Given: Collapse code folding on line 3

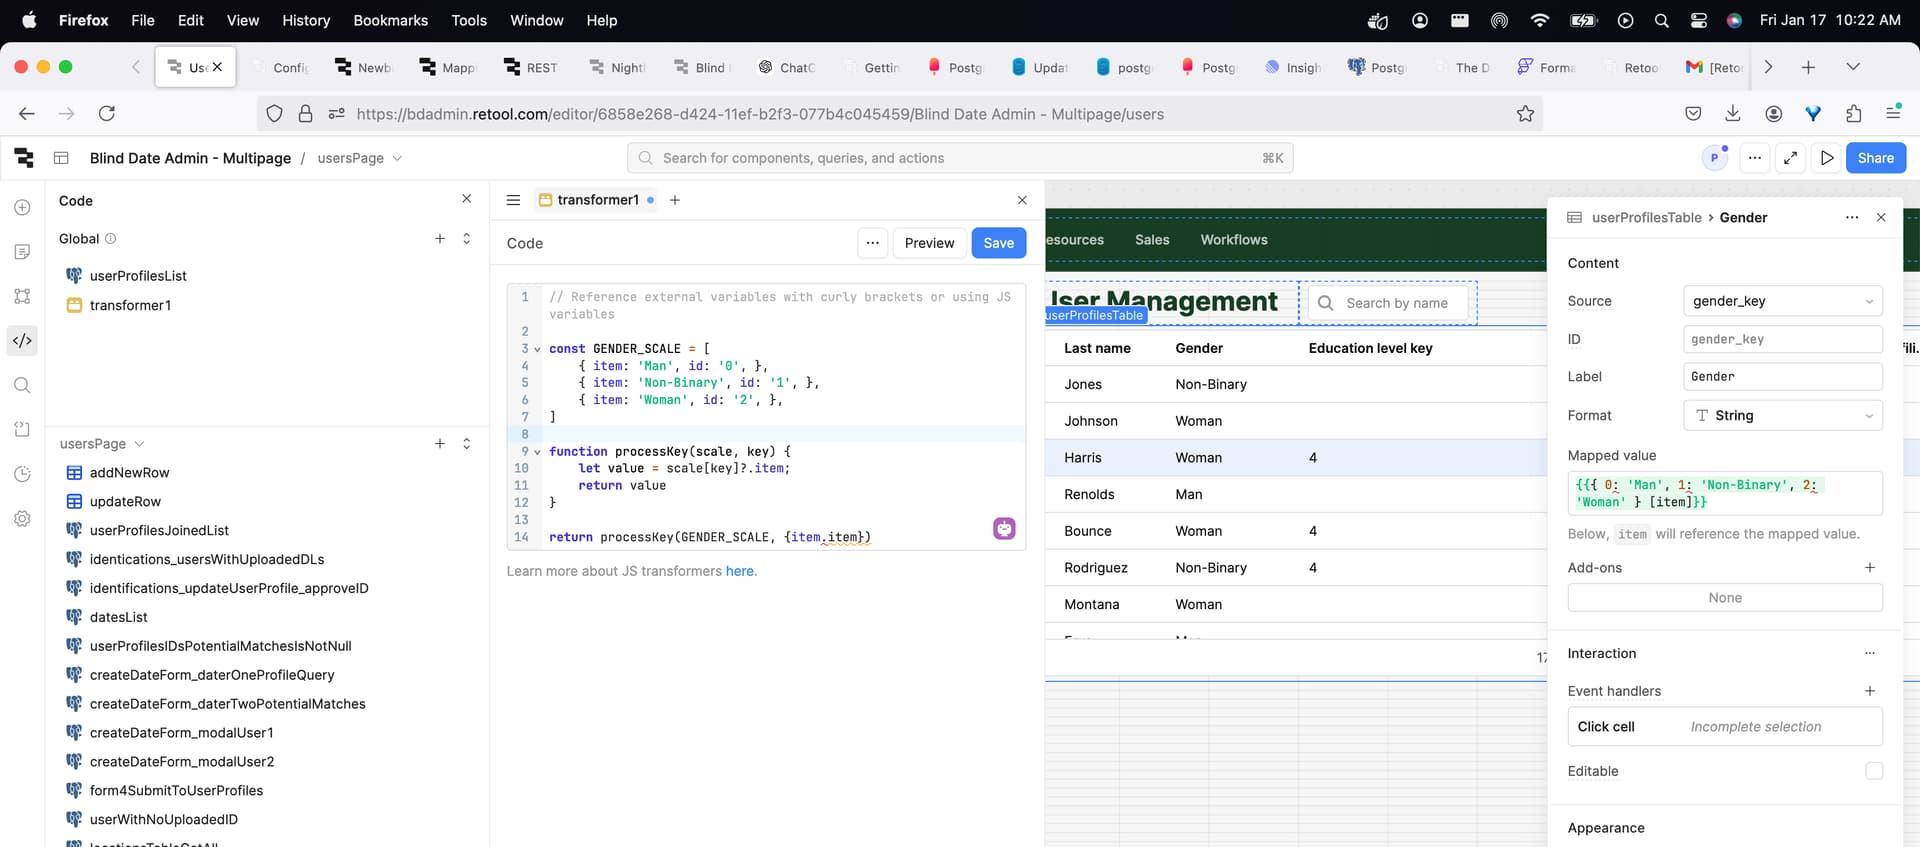Looking at the screenshot, I should (537, 349).
